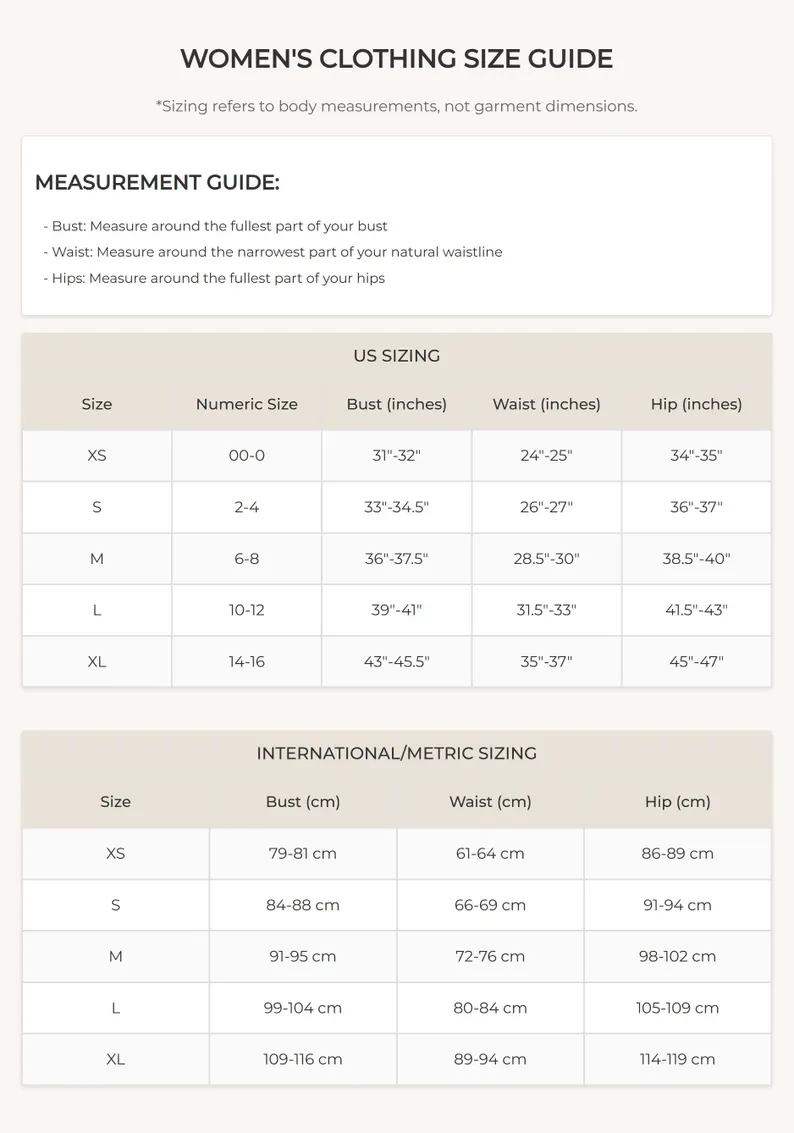
Task: Select the Waist measurement instruction line
Action: pyautogui.click(x=272, y=252)
